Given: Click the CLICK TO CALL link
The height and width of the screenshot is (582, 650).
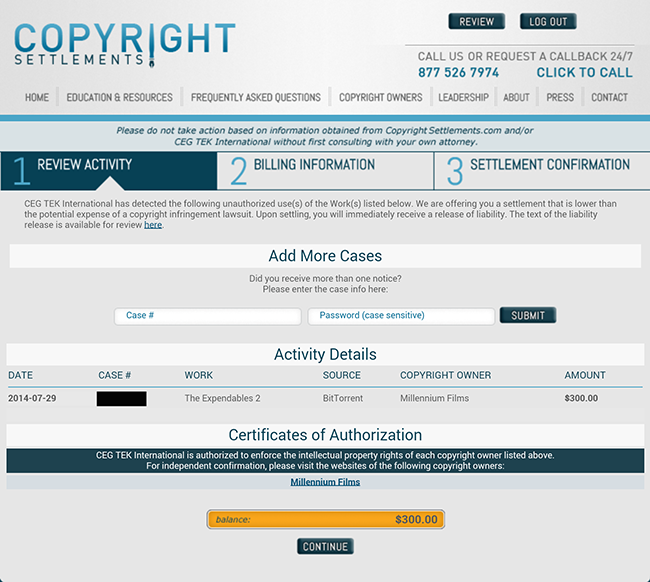Looking at the screenshot, I should (585, 73).
